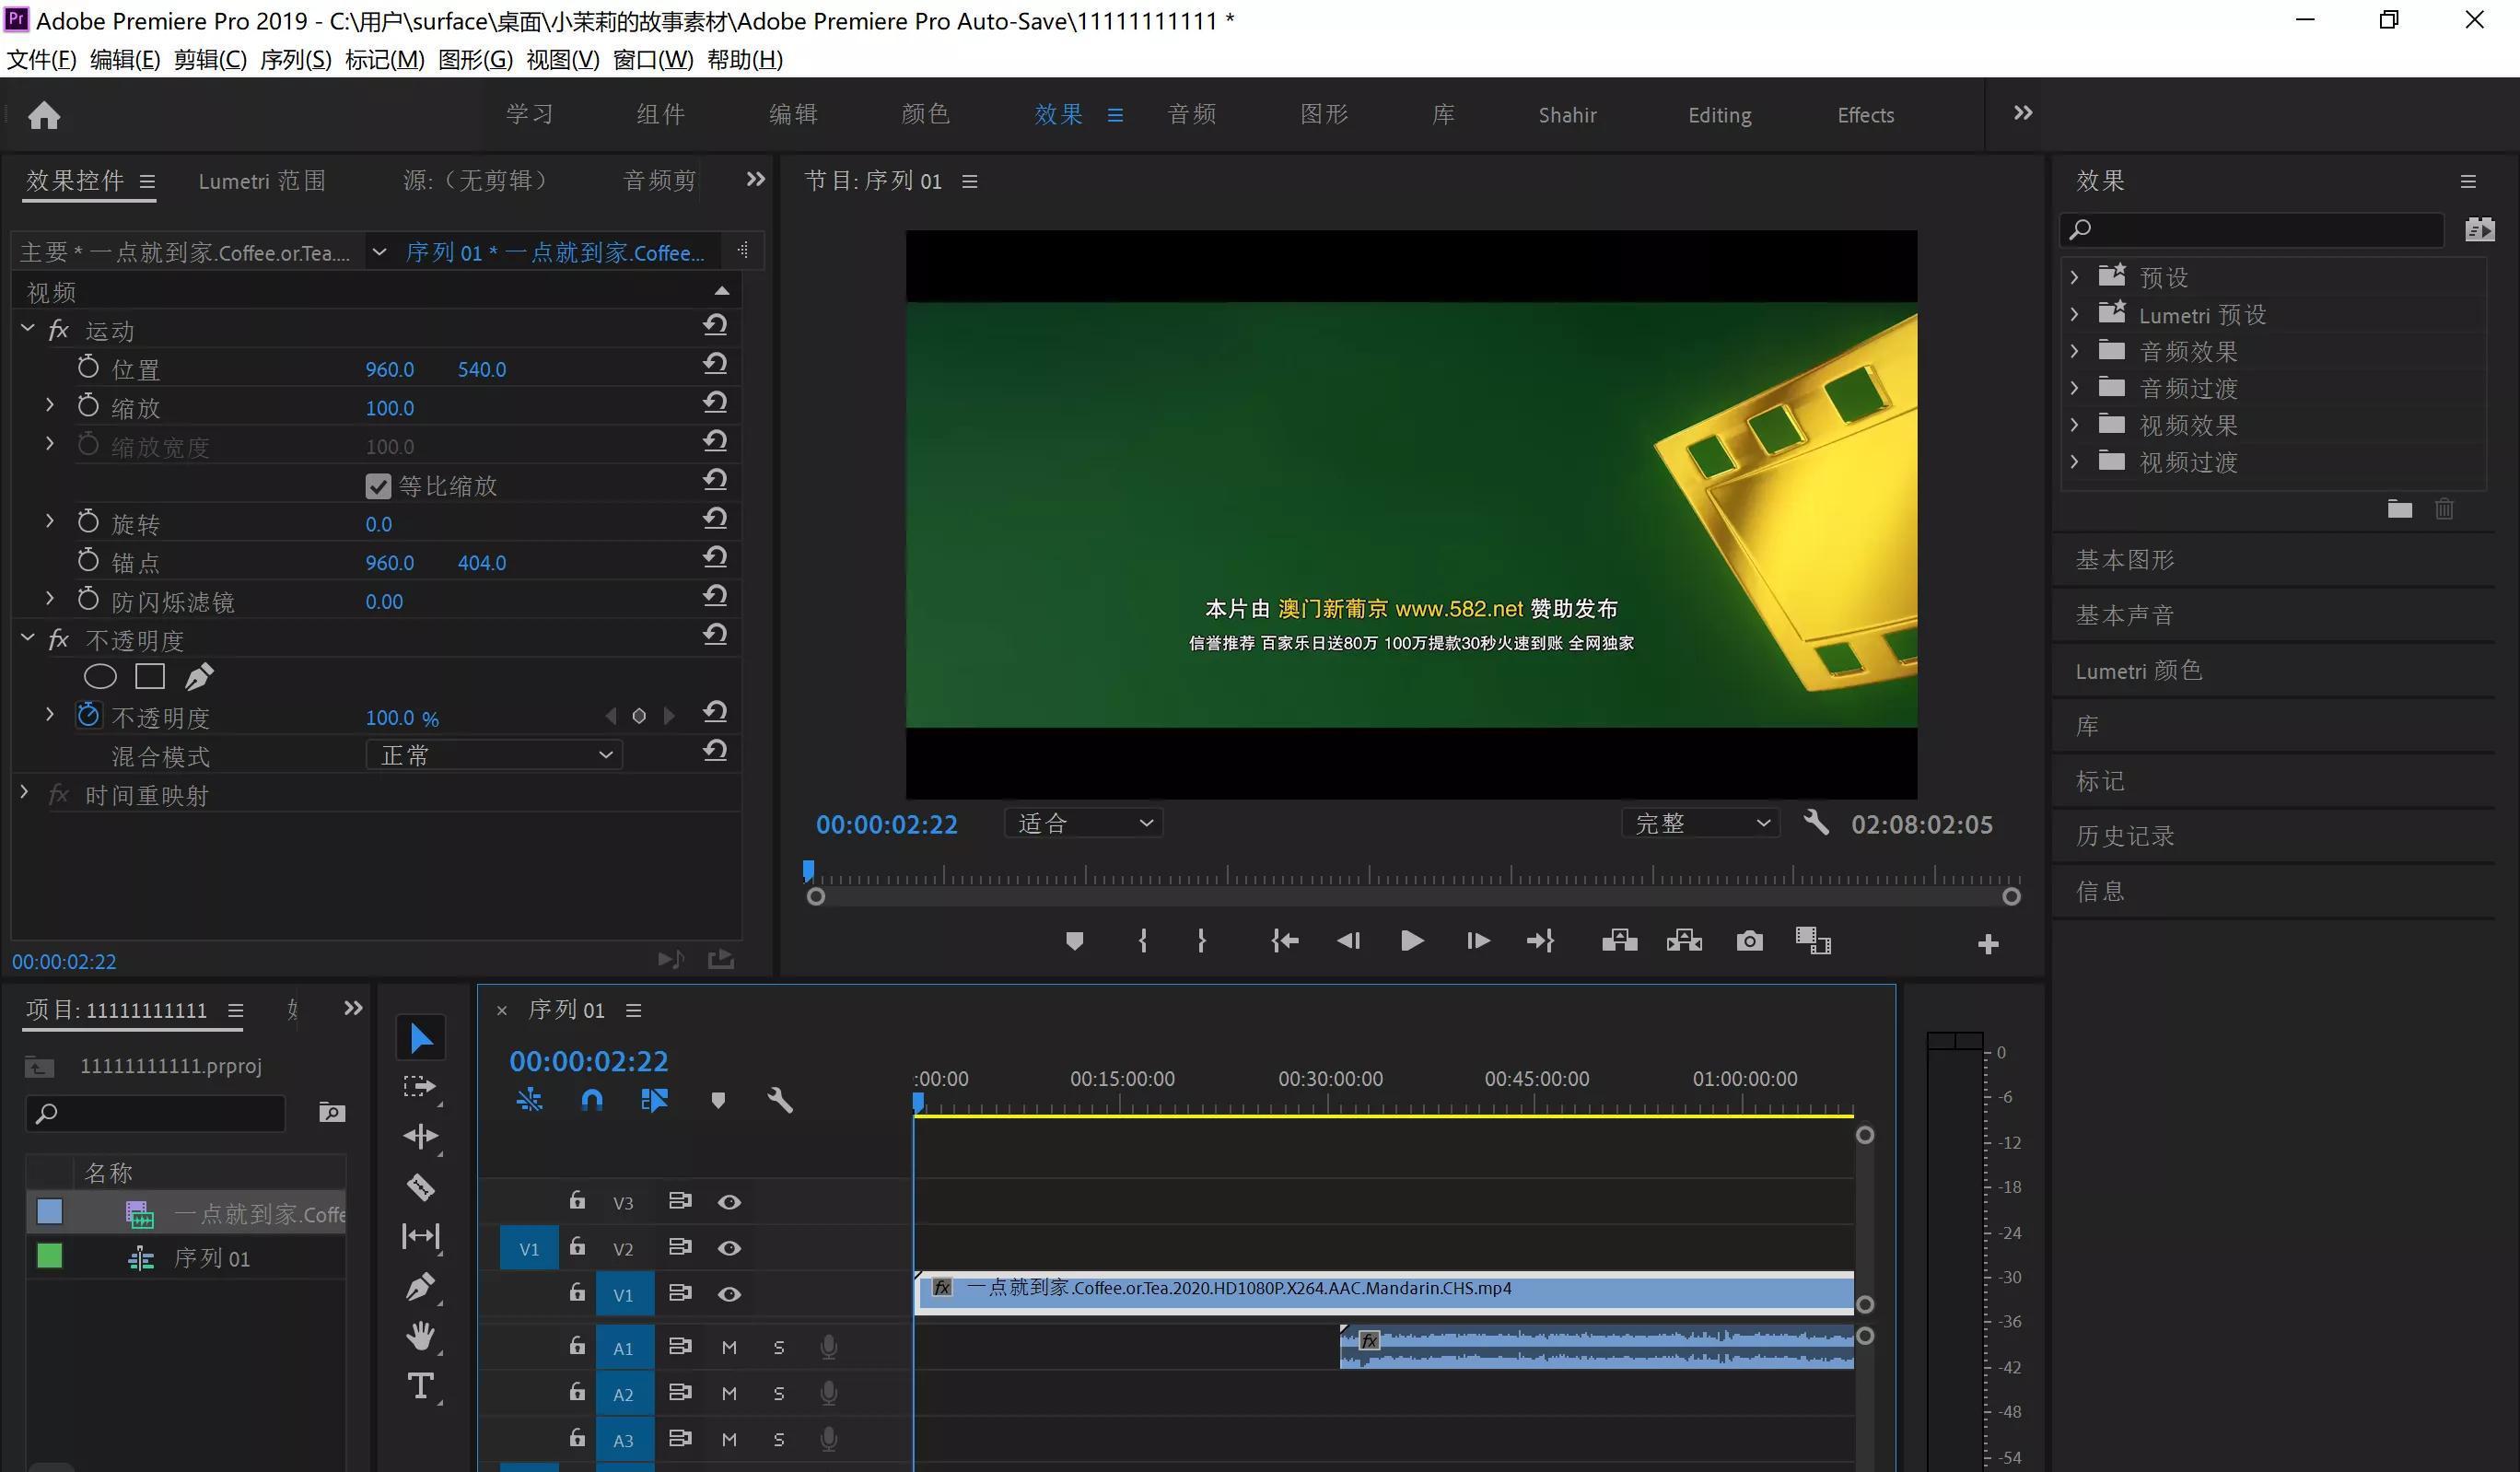
Task: Toggle V1 track output eye
Action: click(x=729, y=1294)
